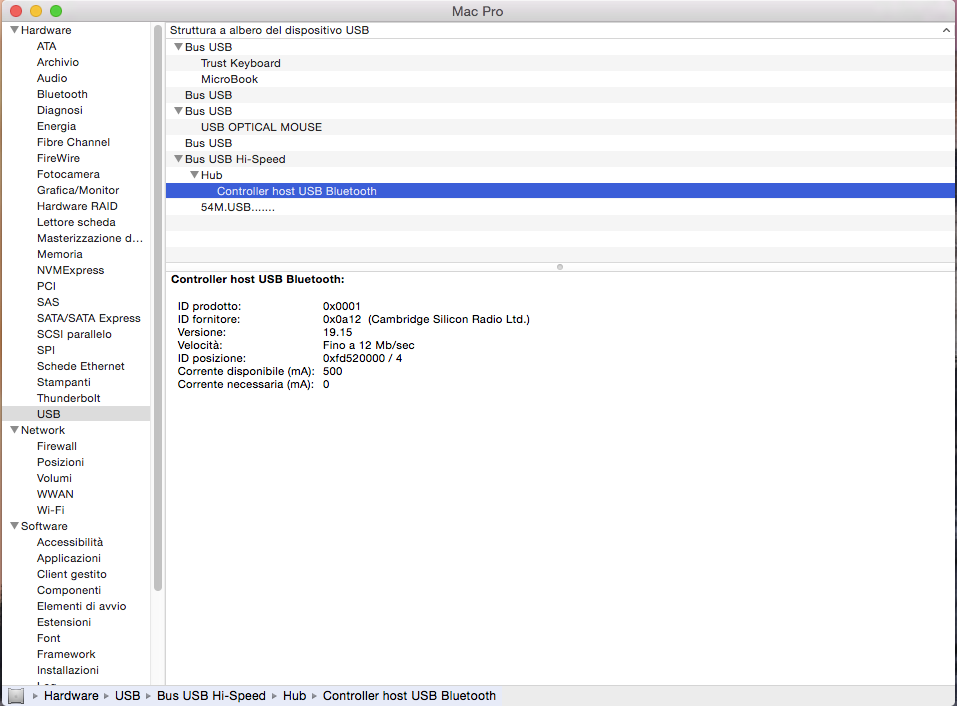Select SPI in the sidebar
Image resolution: width=957 pixels, height=706 pixels.
point(46,350)
